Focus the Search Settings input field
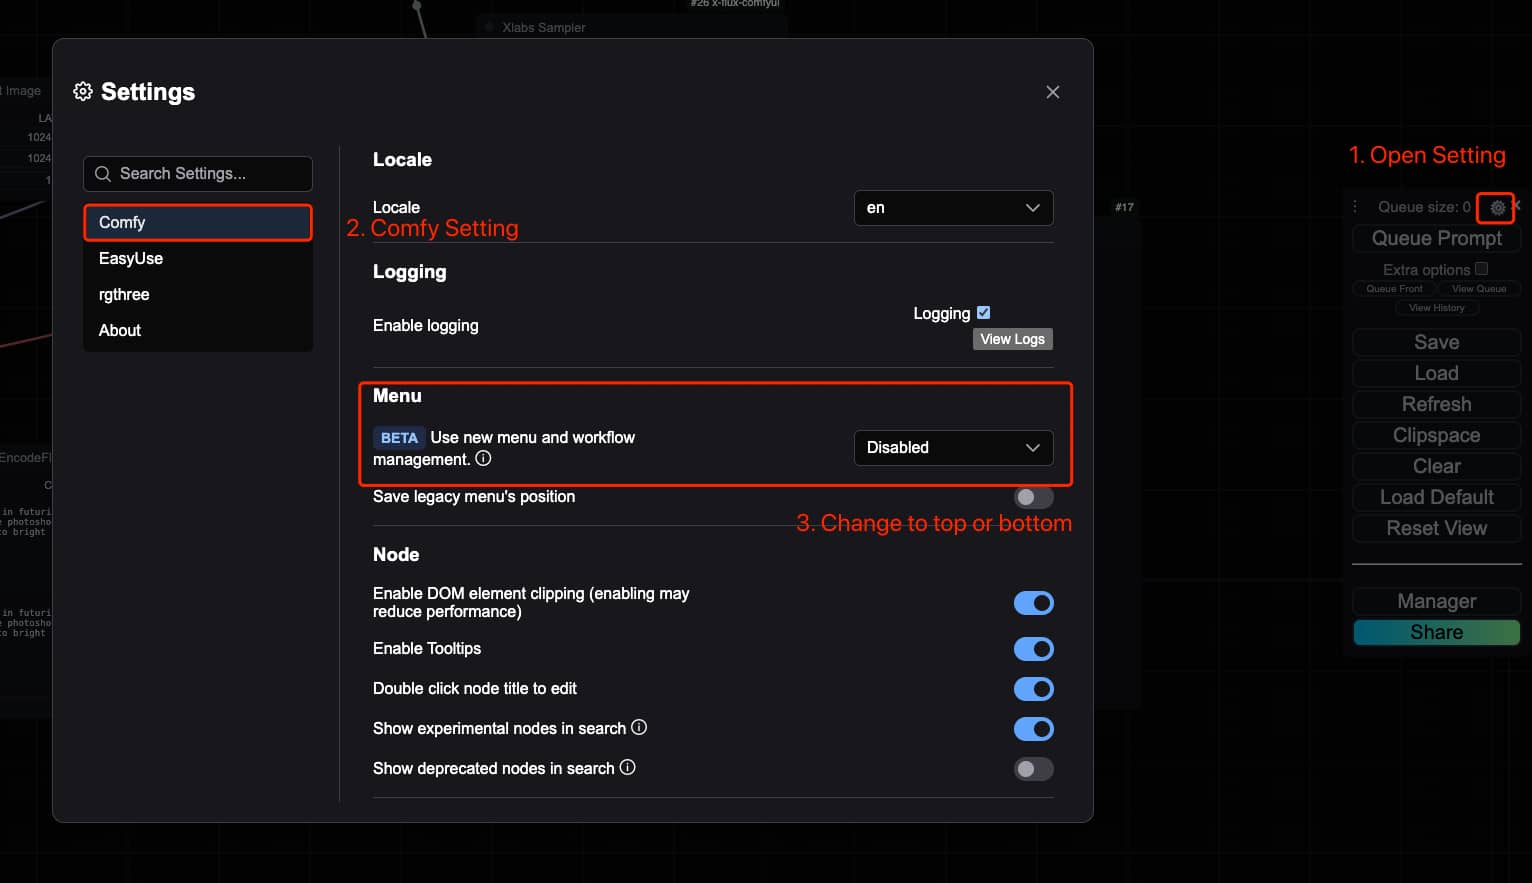 [198, 174]
